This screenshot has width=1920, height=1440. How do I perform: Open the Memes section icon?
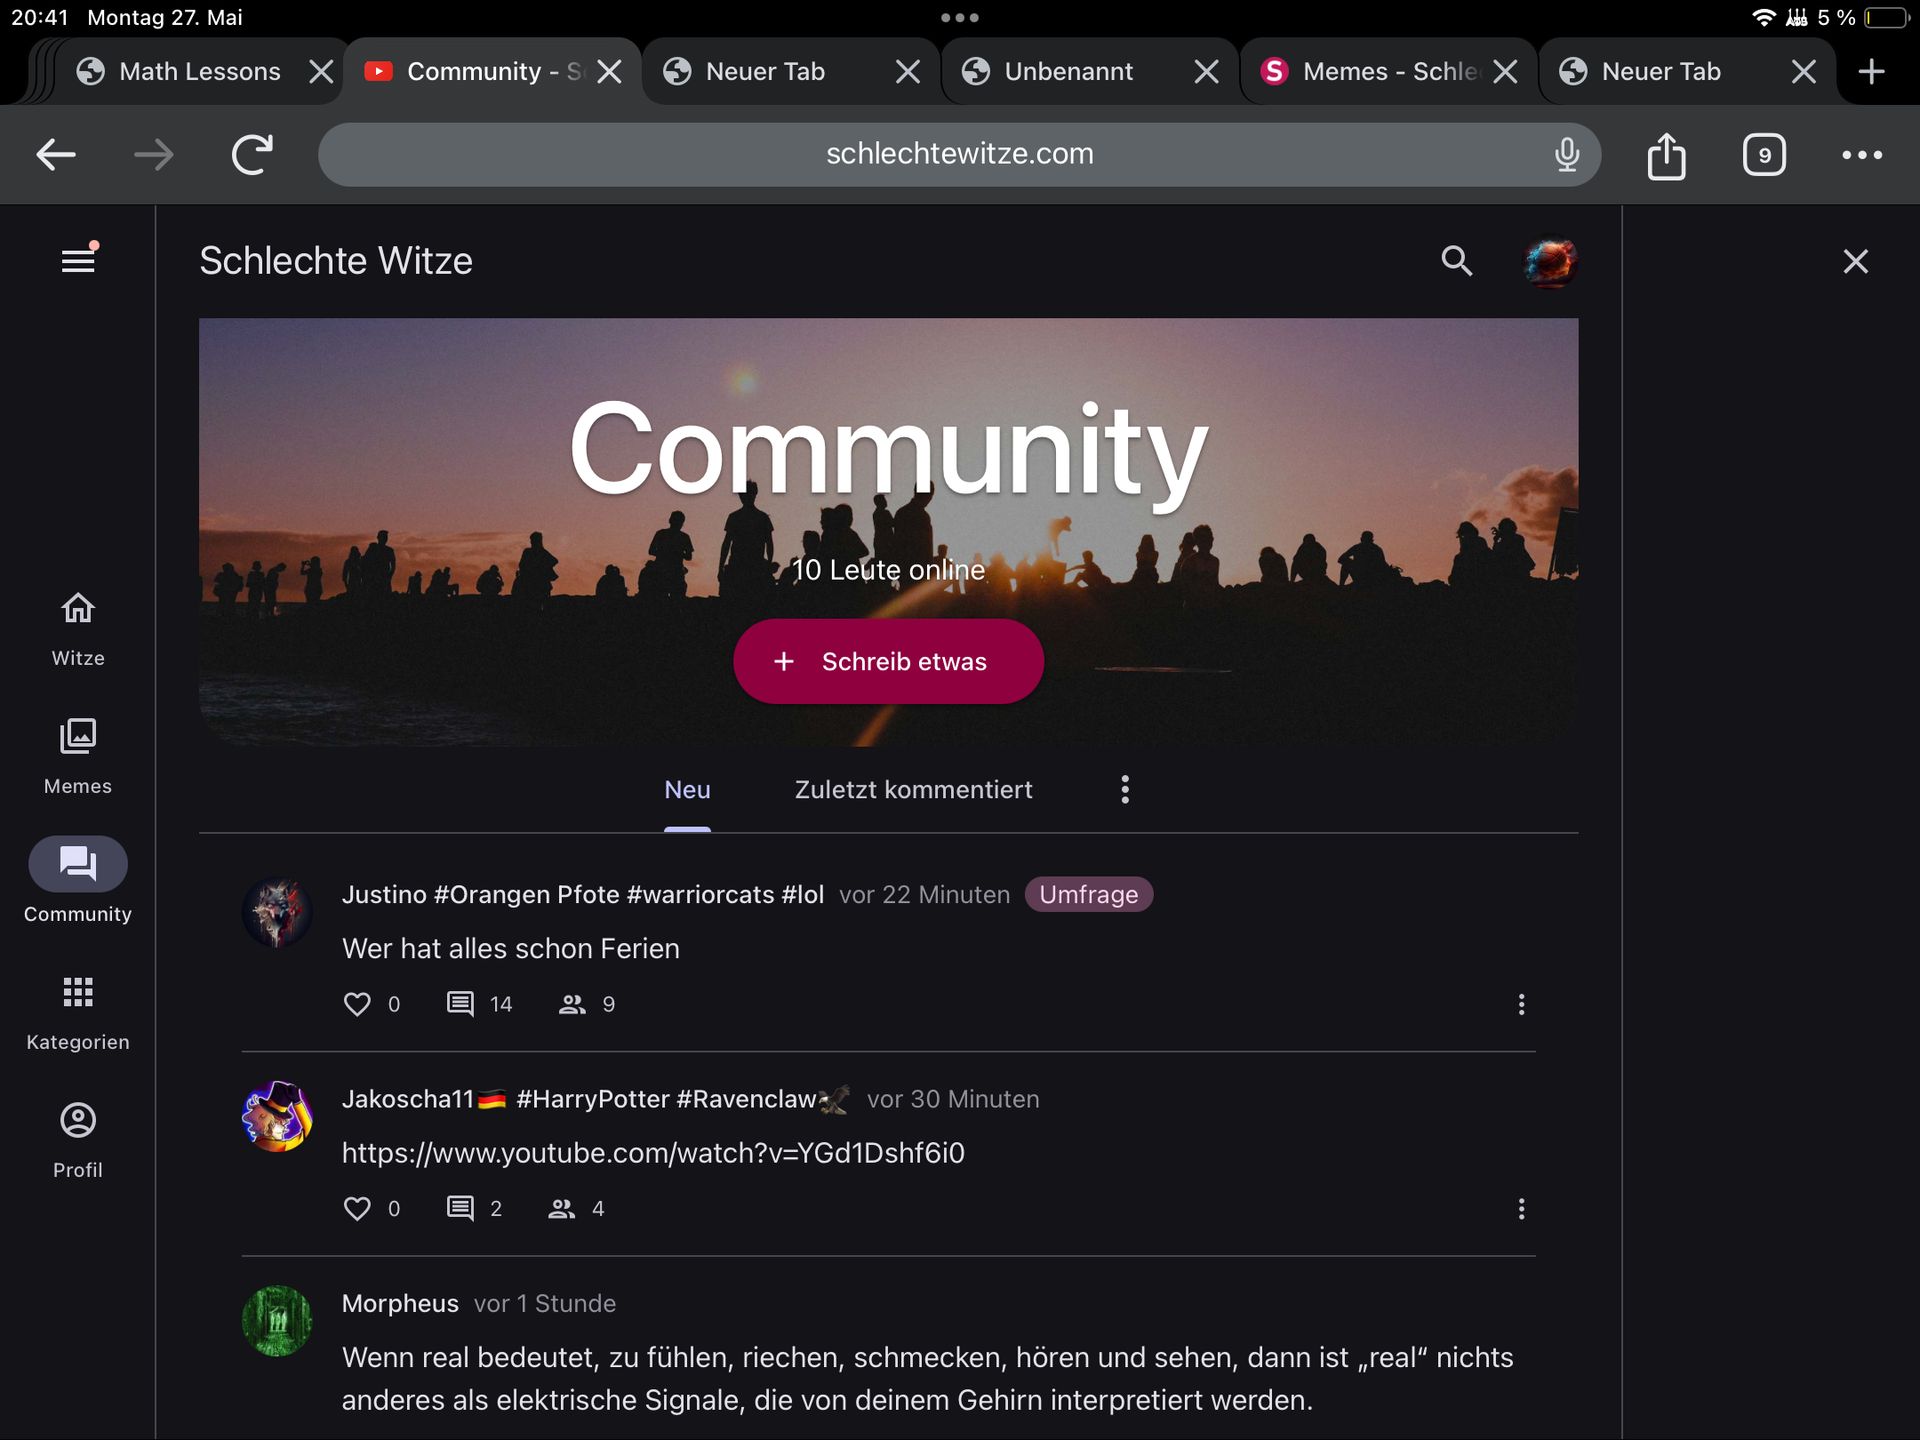[77, 734]
